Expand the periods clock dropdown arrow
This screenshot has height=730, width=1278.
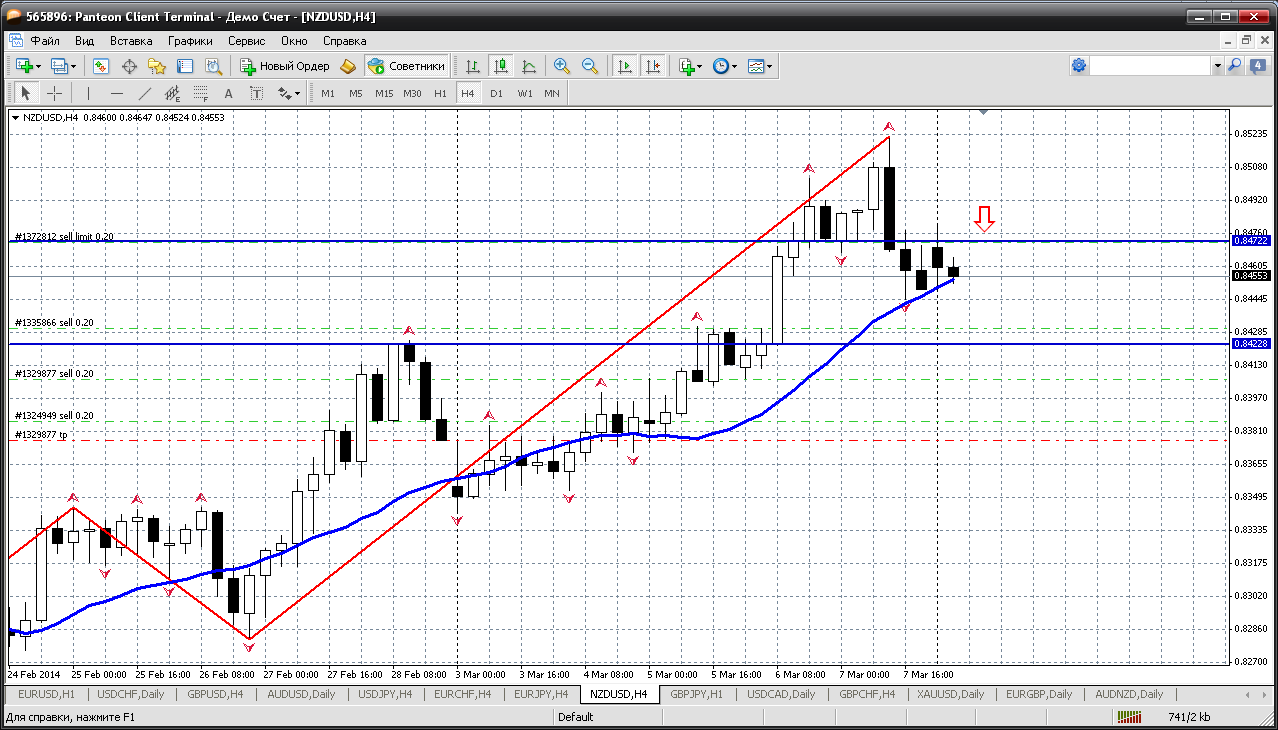735,66
